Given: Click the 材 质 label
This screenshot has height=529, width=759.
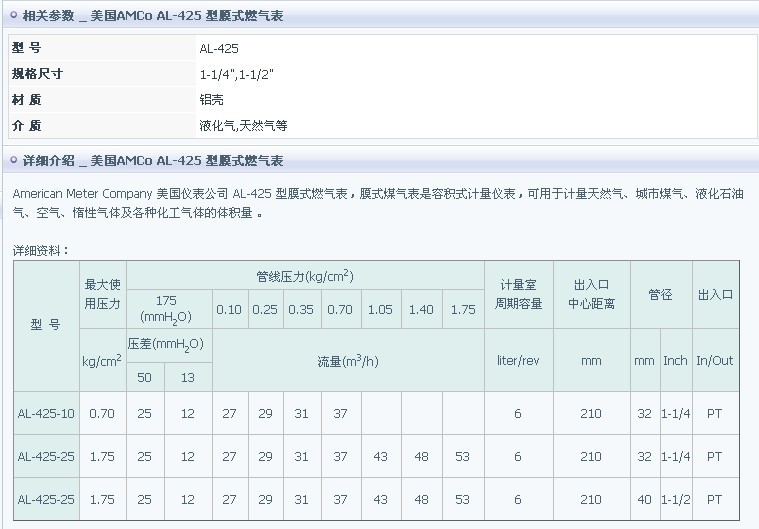Looking at the screenshot, I should point(27,100).
